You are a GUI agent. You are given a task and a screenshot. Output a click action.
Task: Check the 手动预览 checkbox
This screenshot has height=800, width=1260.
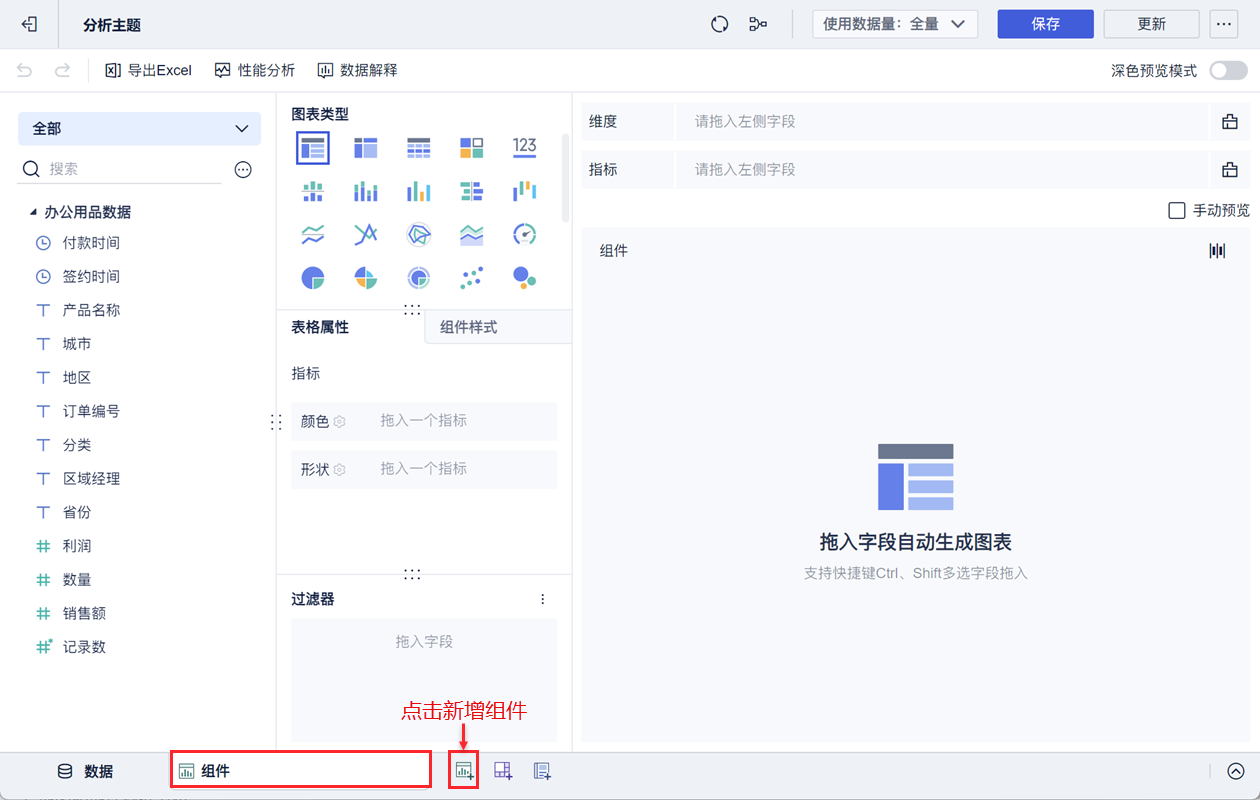tap(1177, 210)
